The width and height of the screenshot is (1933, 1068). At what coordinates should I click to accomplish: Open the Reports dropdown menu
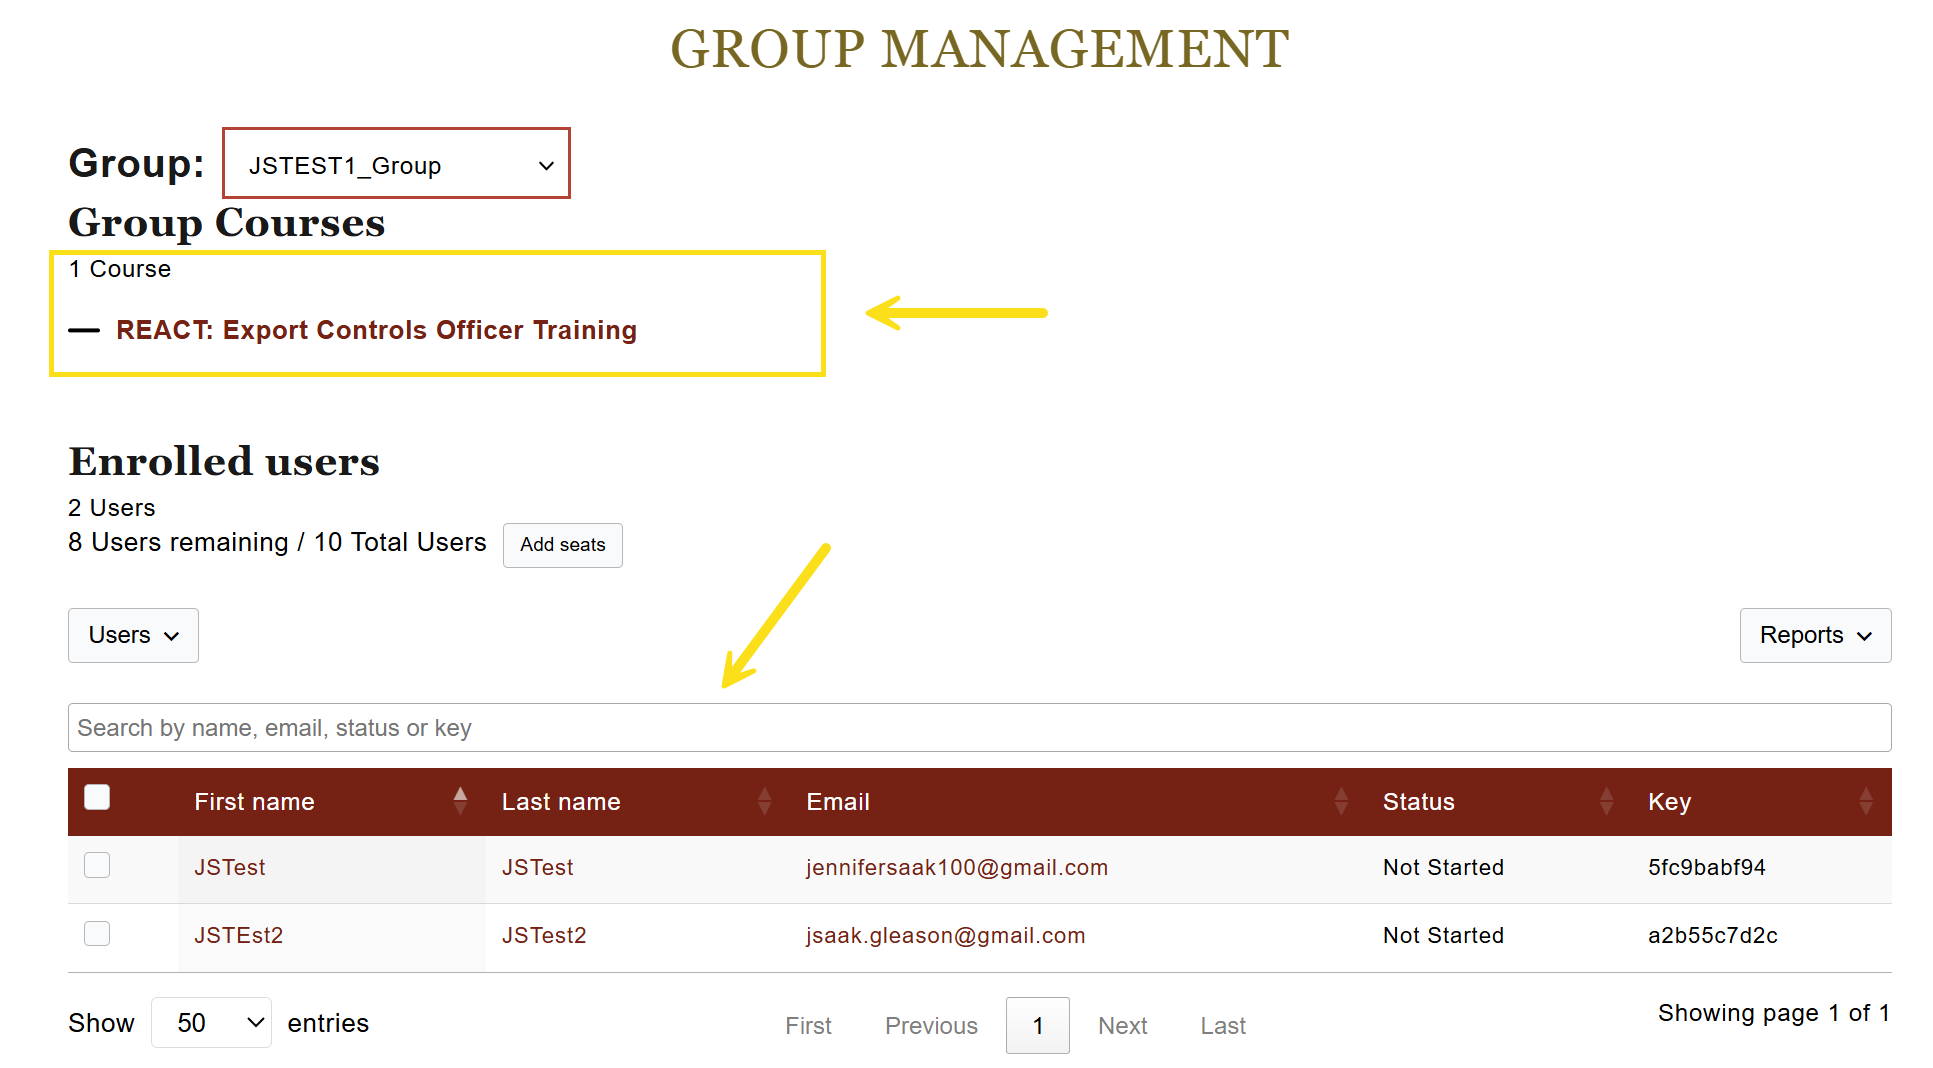1814,635
